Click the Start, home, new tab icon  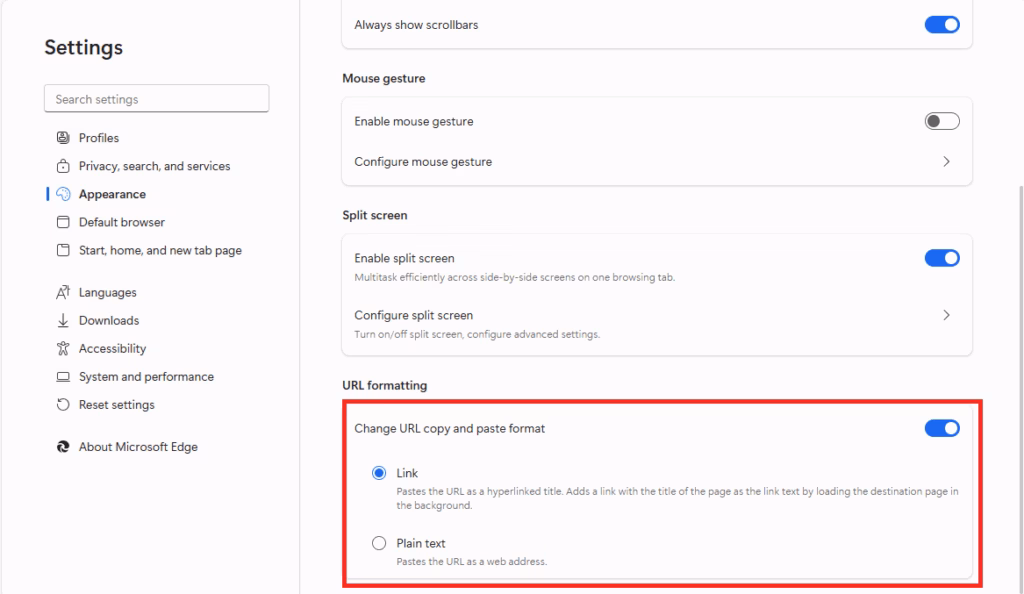tap(63, 250)
